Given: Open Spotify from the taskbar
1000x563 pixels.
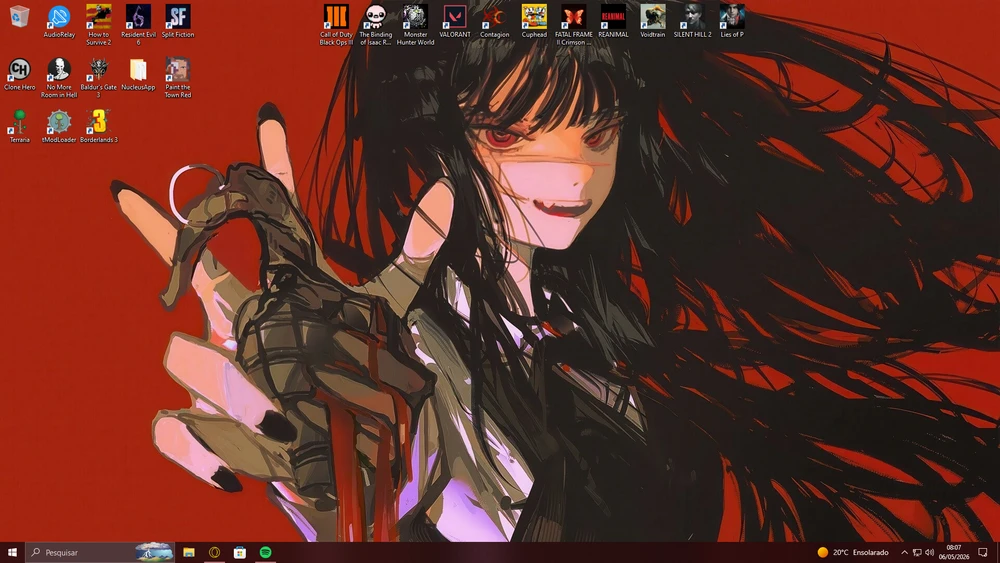Looking at the screenshot, I should (x=265, y=552).
